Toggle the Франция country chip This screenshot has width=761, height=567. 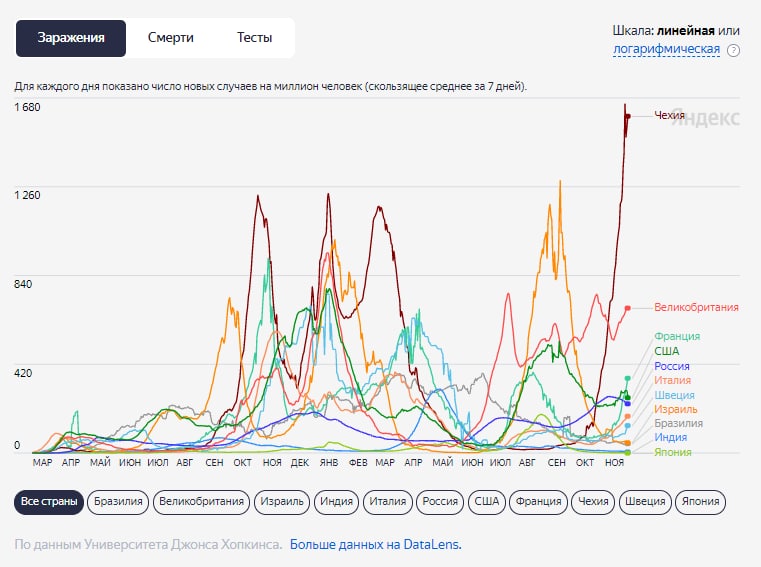[538, 501]
